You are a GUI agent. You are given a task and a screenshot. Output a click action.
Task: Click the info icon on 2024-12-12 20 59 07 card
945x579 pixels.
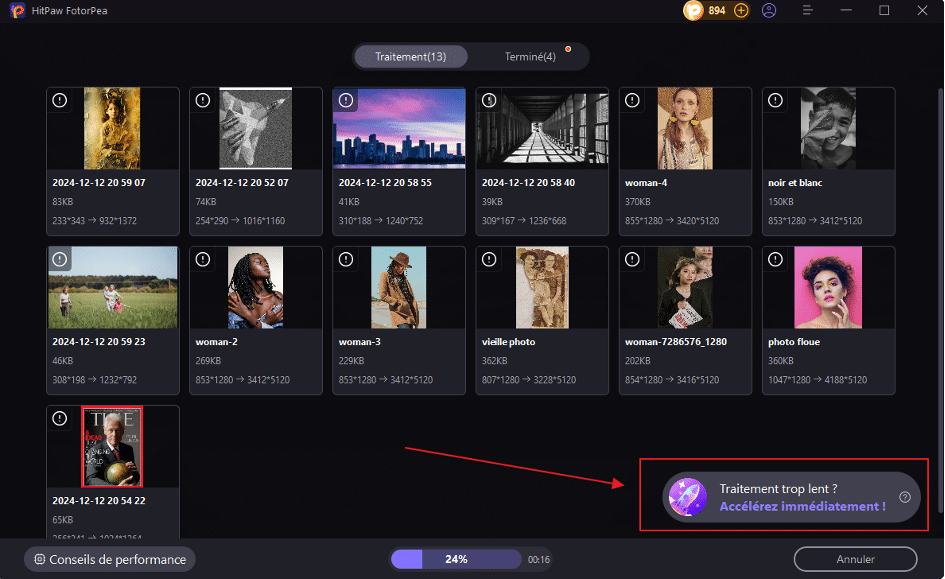60,100
